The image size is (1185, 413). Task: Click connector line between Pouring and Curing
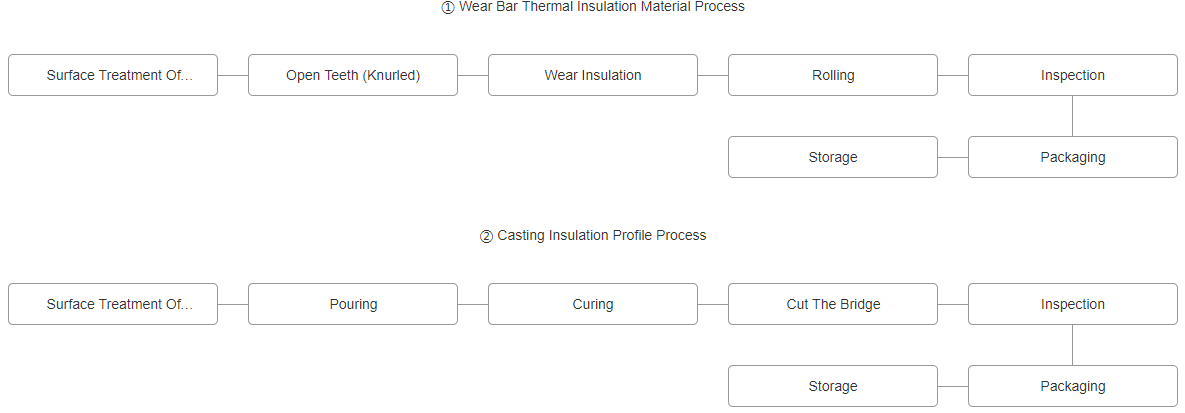[x=473, y=304]
